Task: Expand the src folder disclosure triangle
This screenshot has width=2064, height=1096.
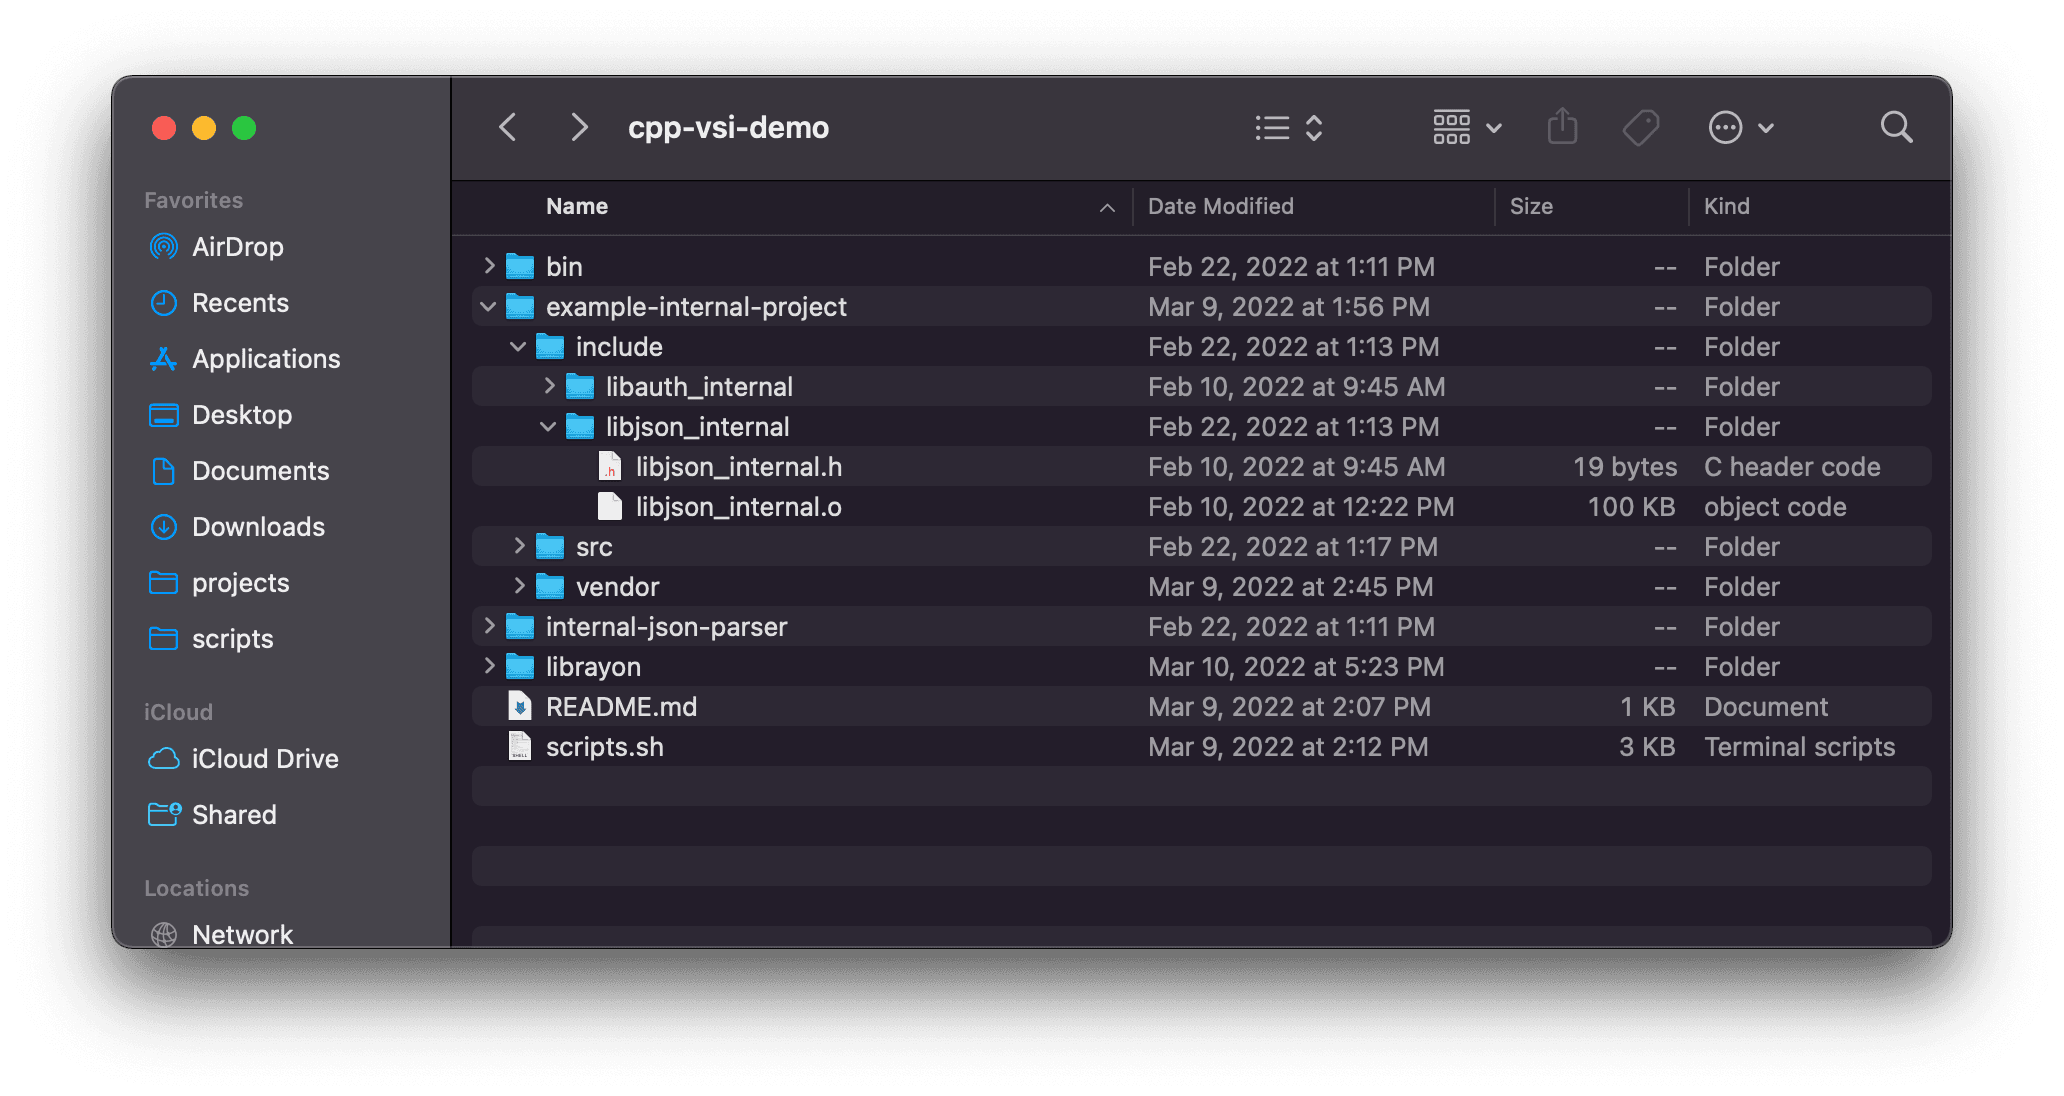Action: click(518, 546)
